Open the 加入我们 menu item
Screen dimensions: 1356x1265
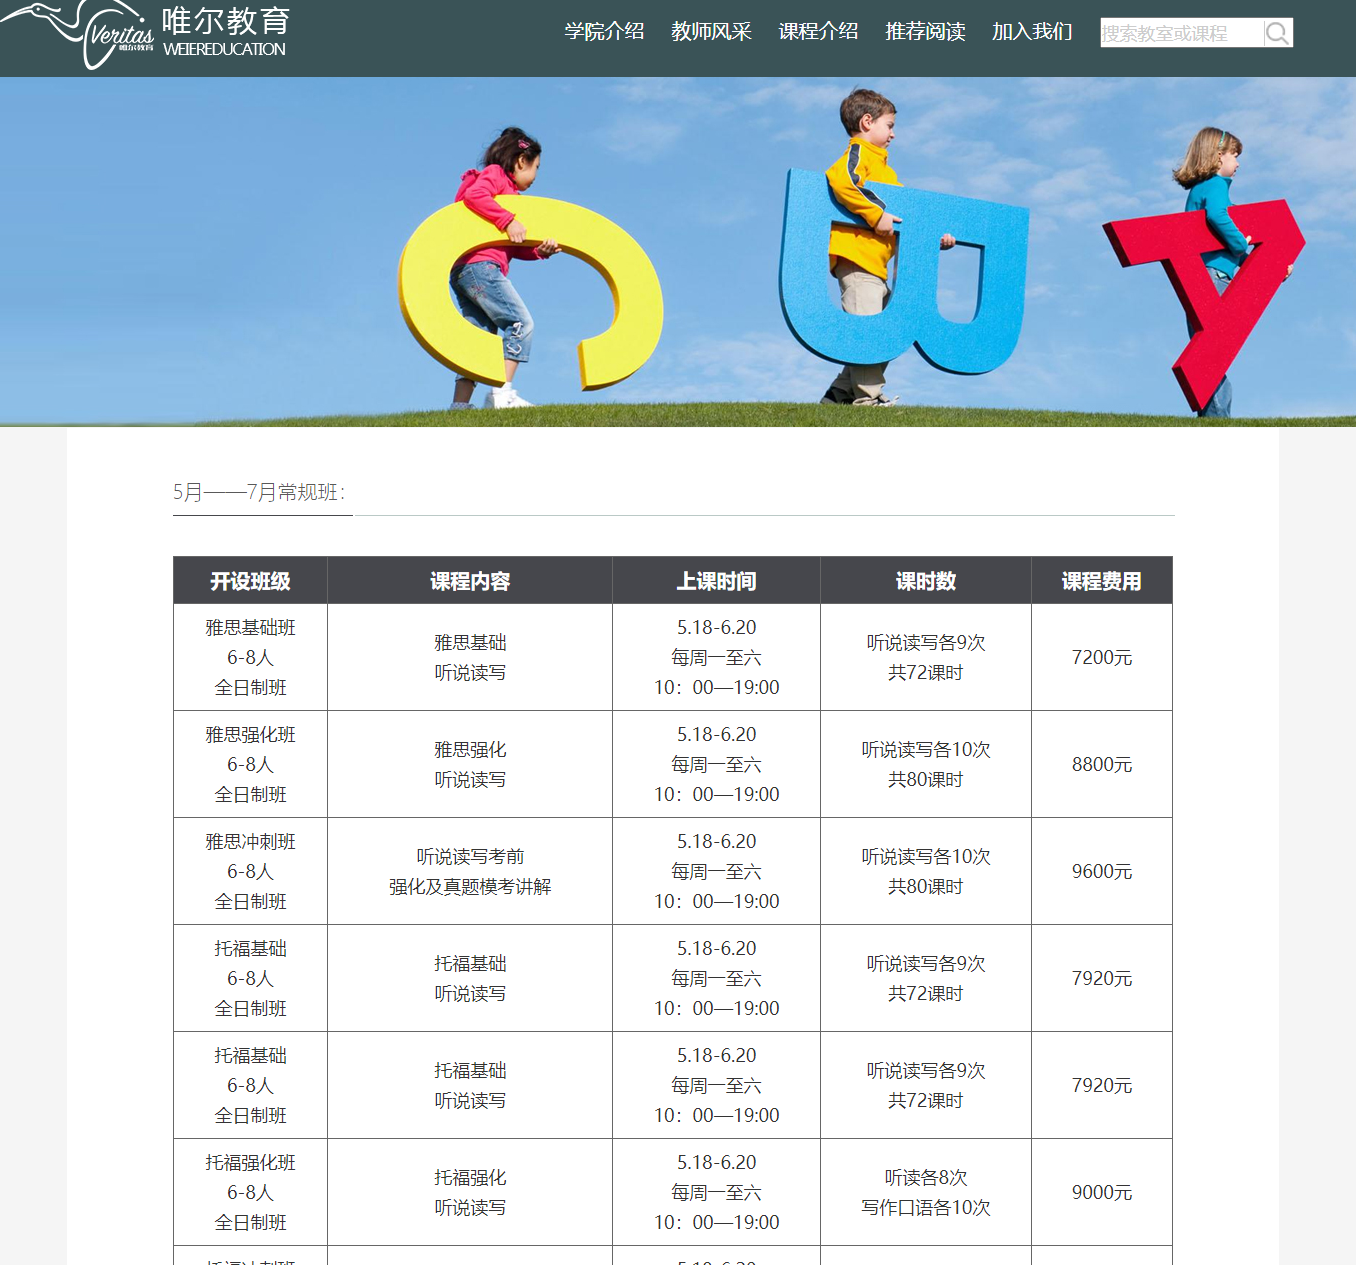pos(1032,32)
